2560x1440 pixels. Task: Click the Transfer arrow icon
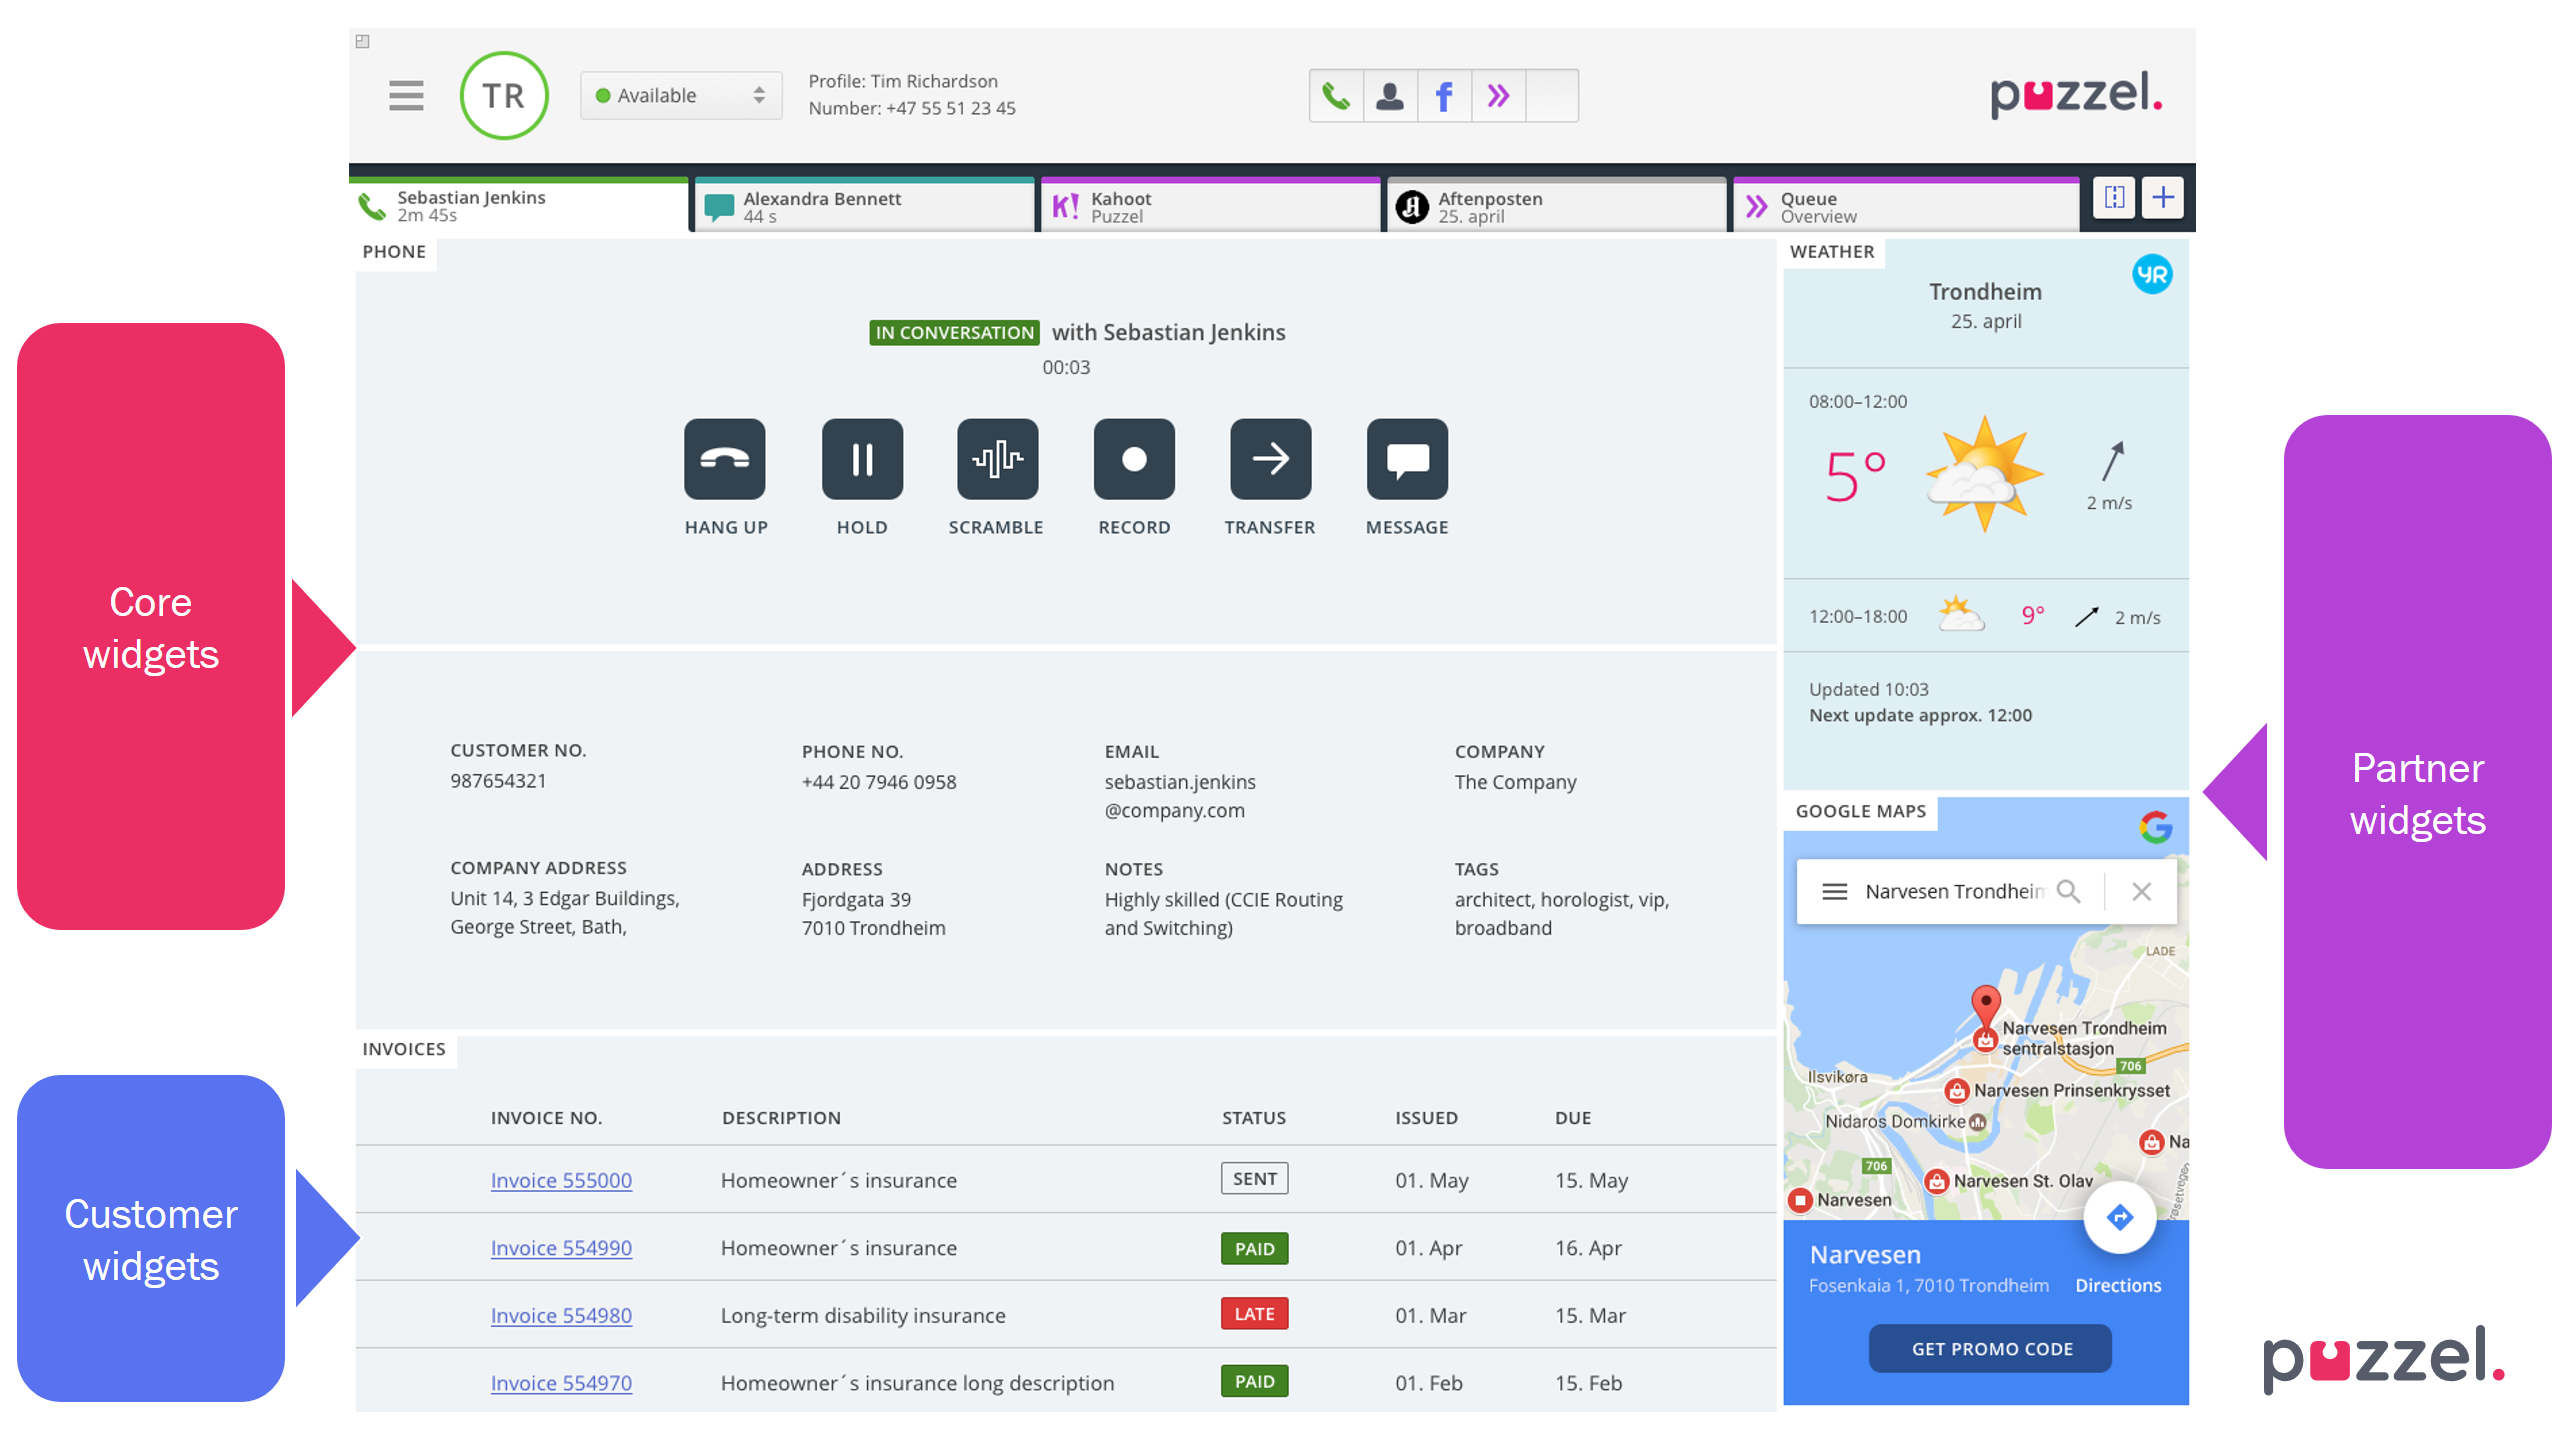pyautogui.click(x=1269, y=459)
